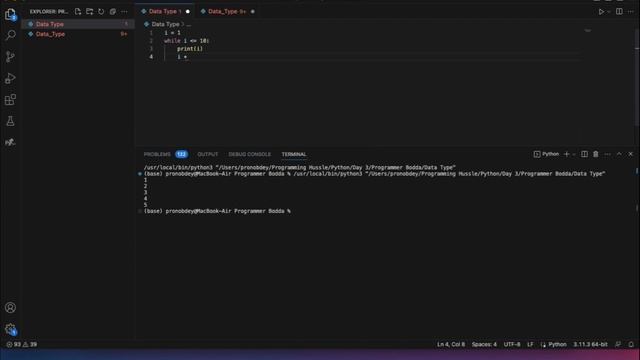Click the terminal output line '5'

click(145, 205)
